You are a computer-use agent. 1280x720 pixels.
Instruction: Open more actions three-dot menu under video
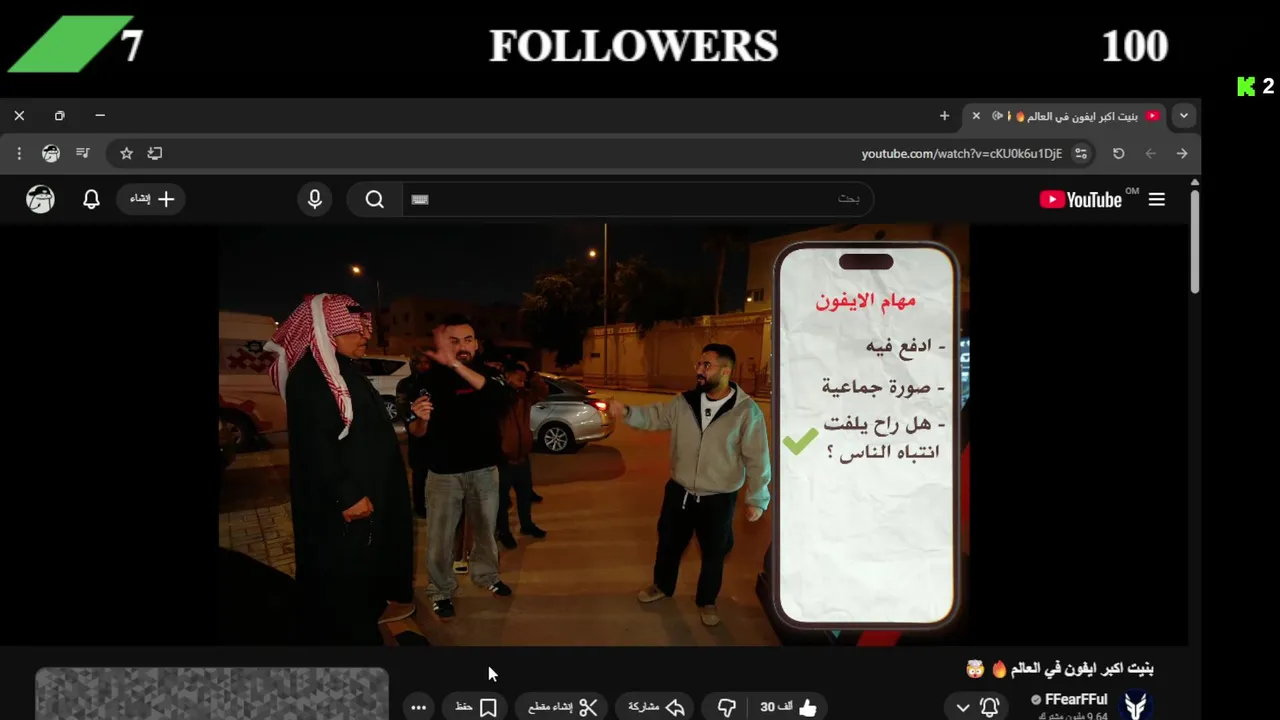(419, 707)
